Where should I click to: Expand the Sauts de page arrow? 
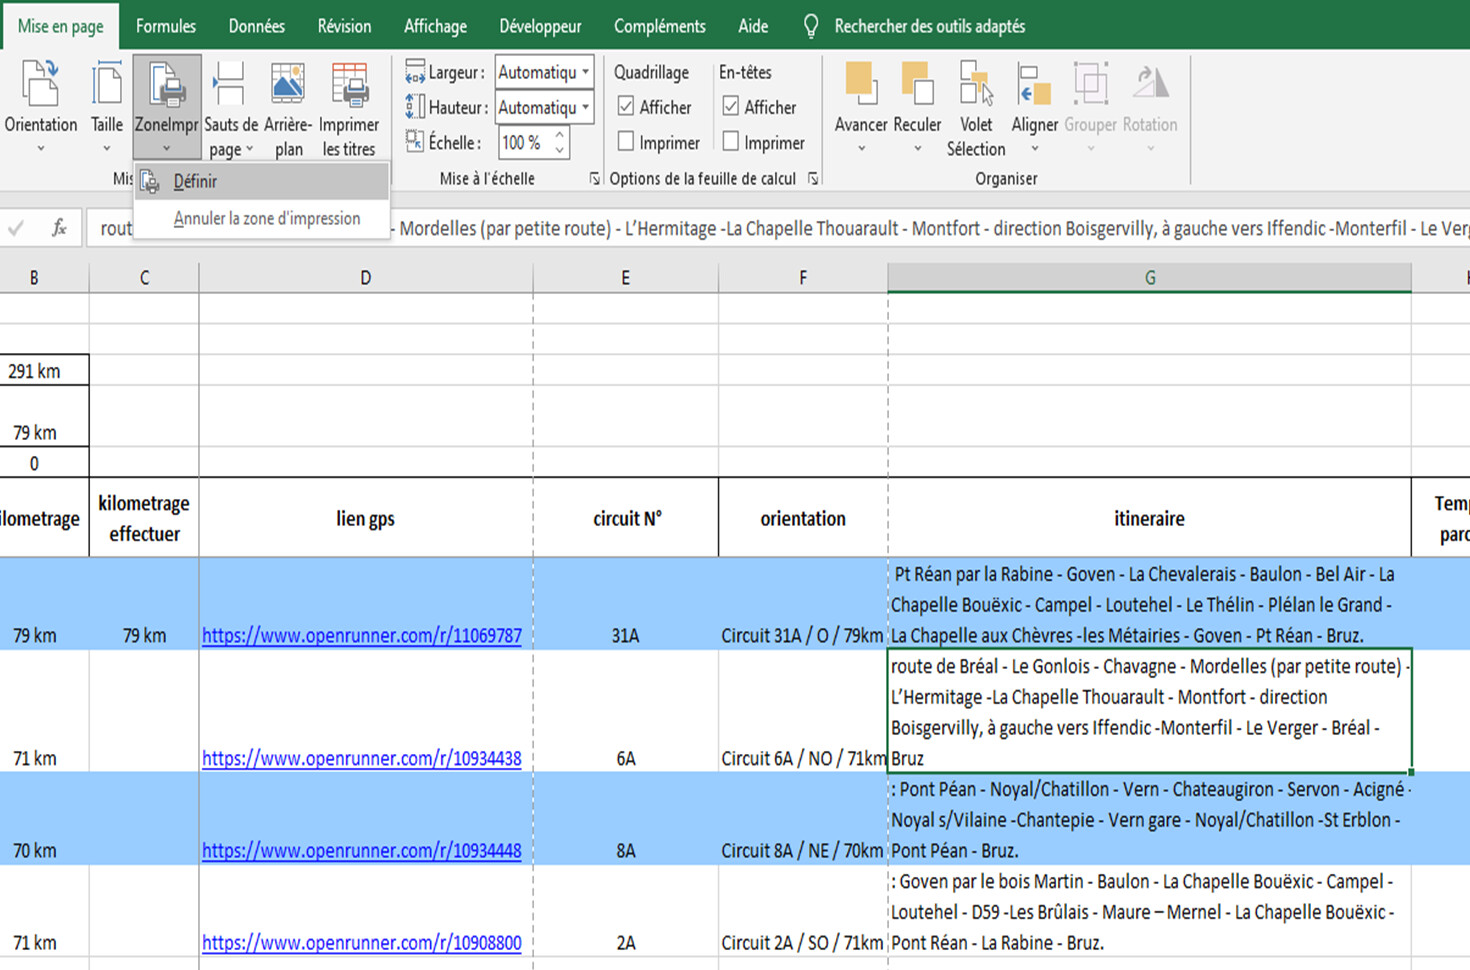pyautogui.click(x=249, y=149)
